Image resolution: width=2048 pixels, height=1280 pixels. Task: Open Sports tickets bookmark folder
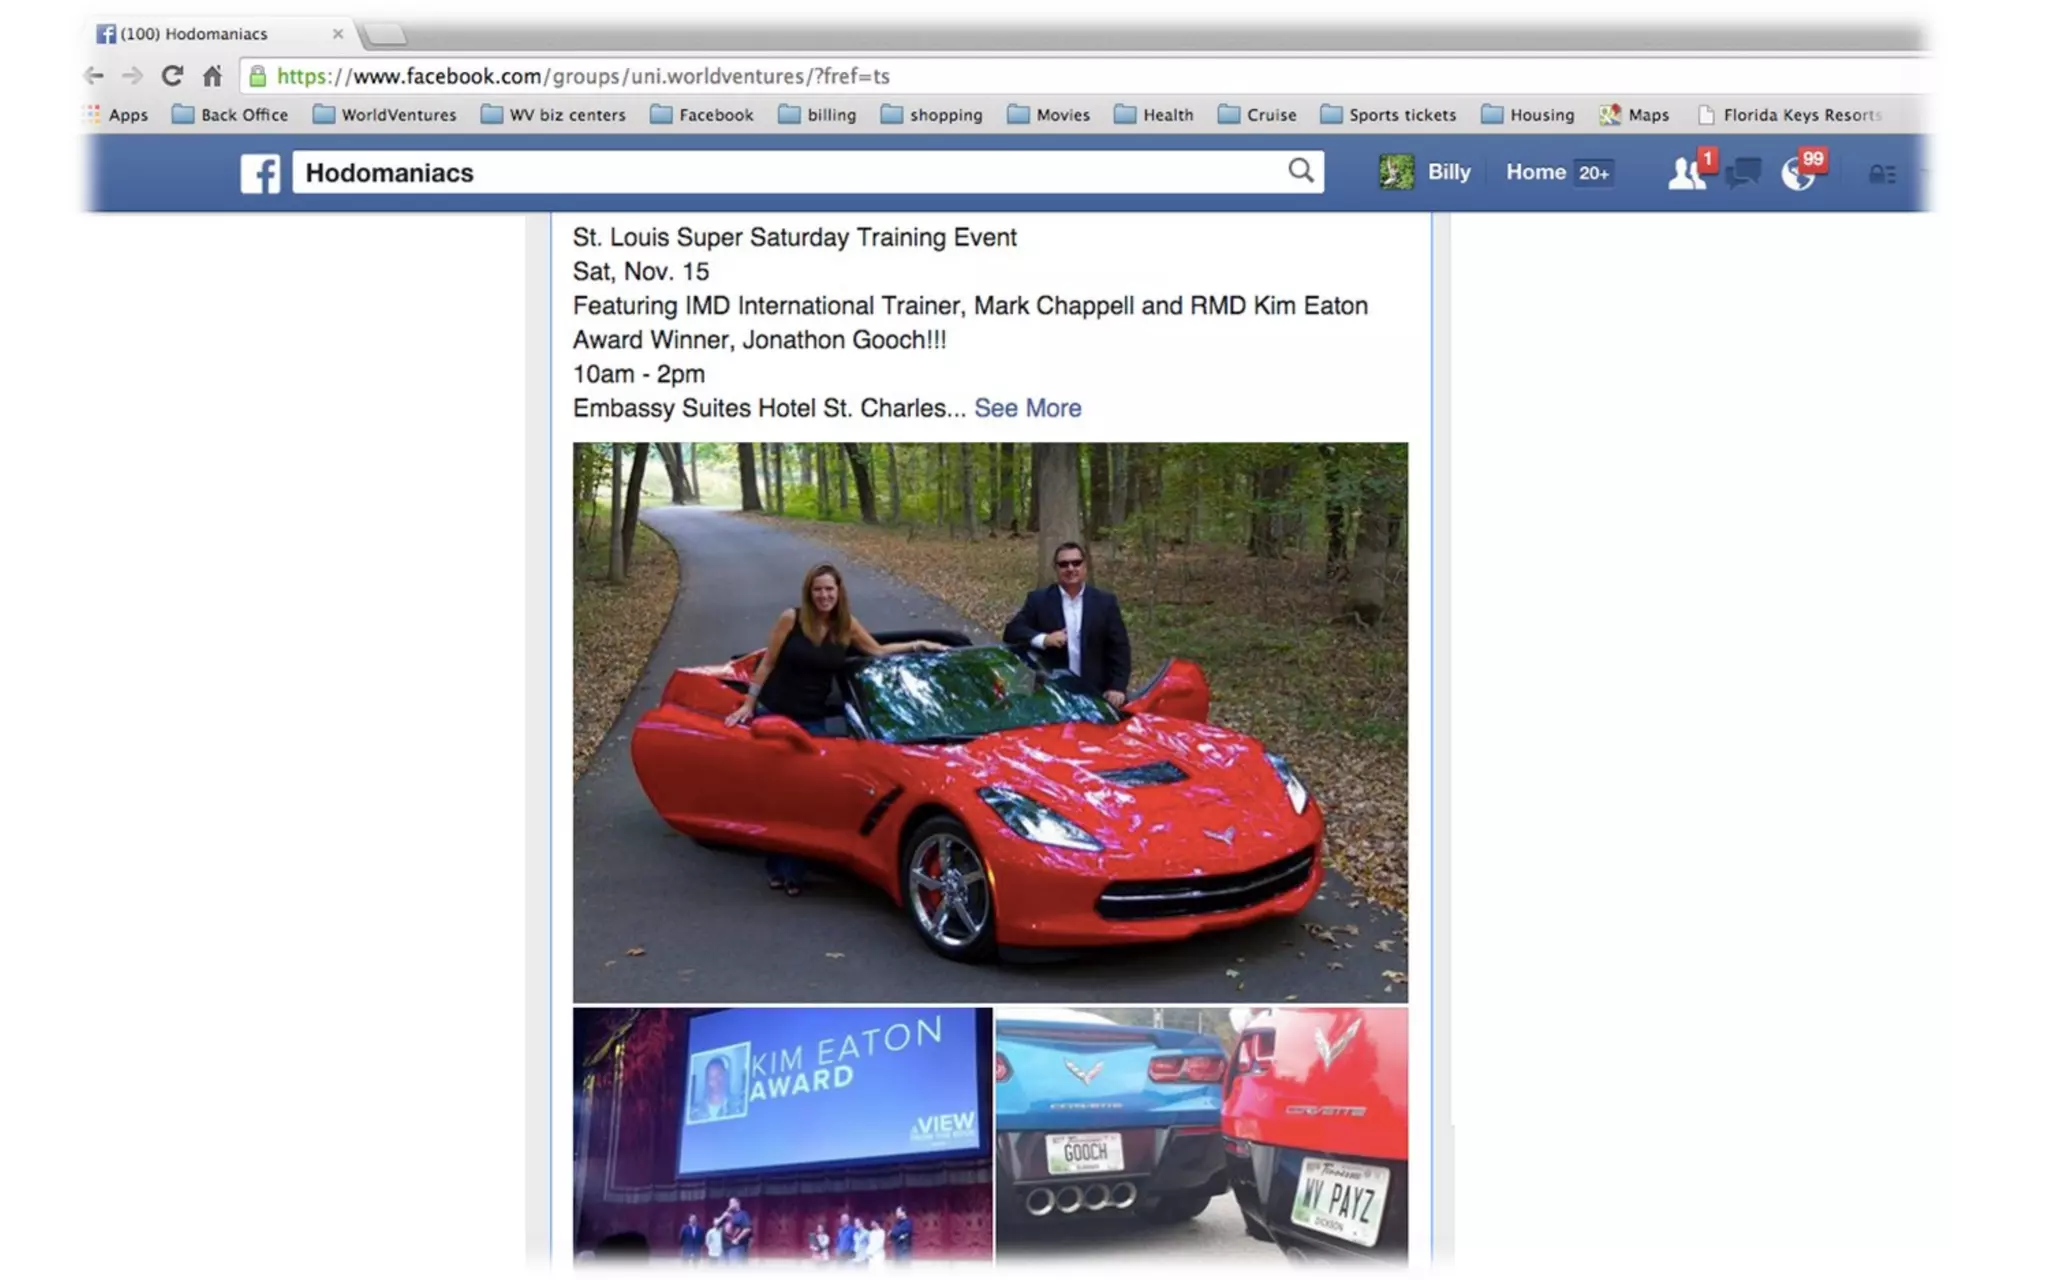coord(1388,115)
